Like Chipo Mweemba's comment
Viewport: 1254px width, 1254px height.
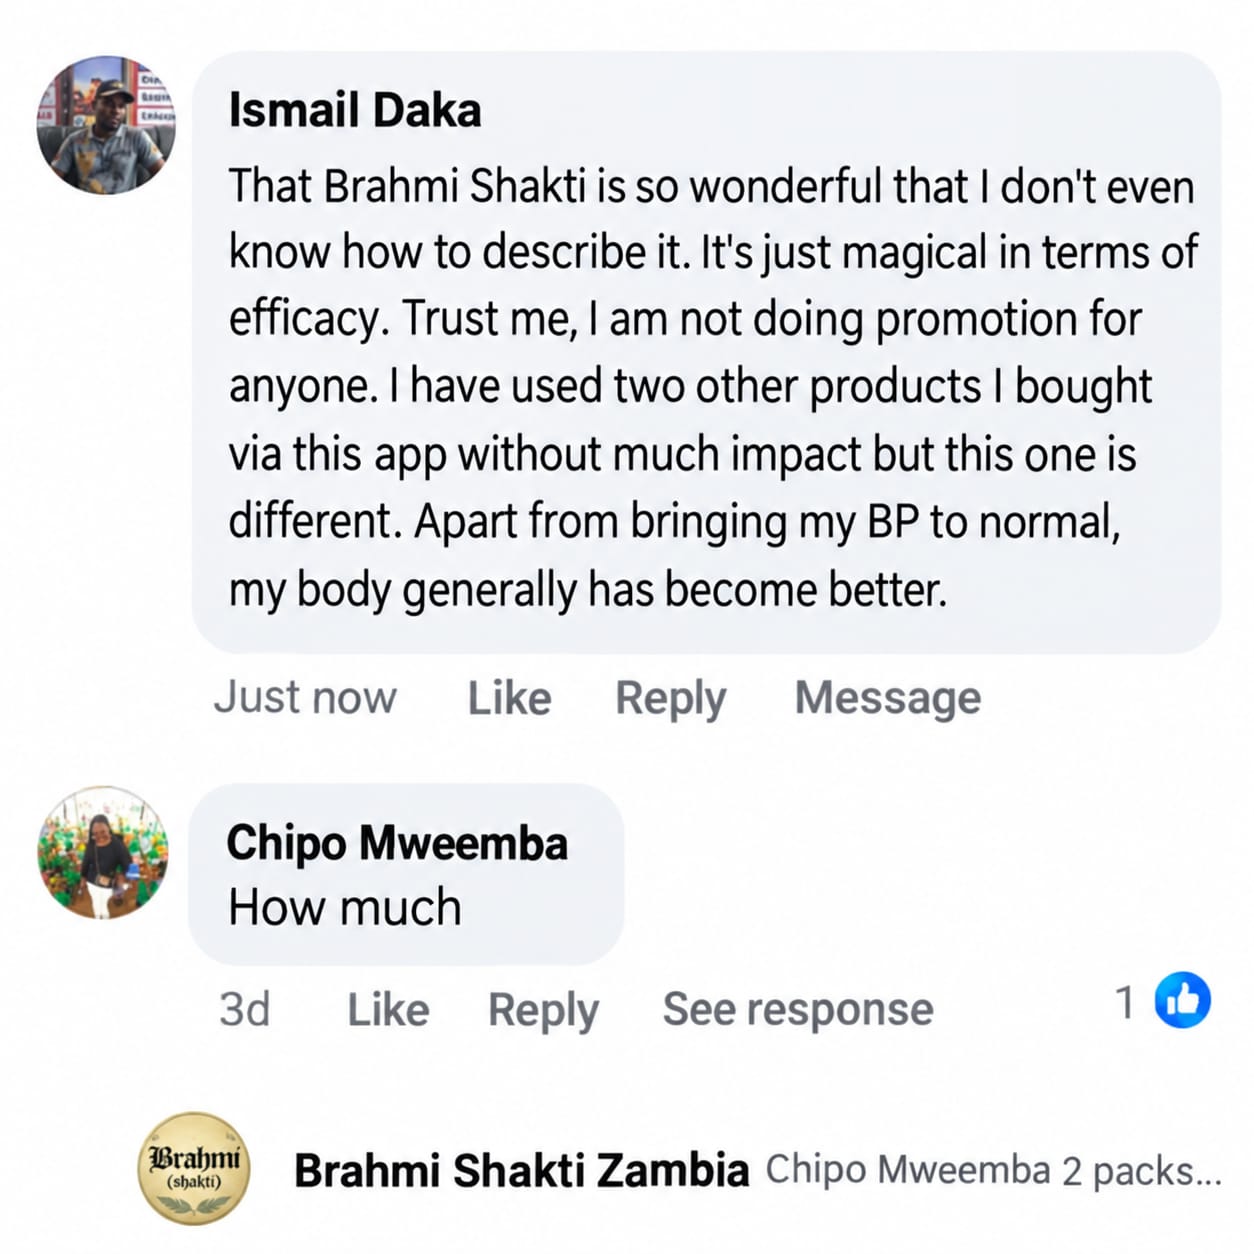click(388, 1010)
